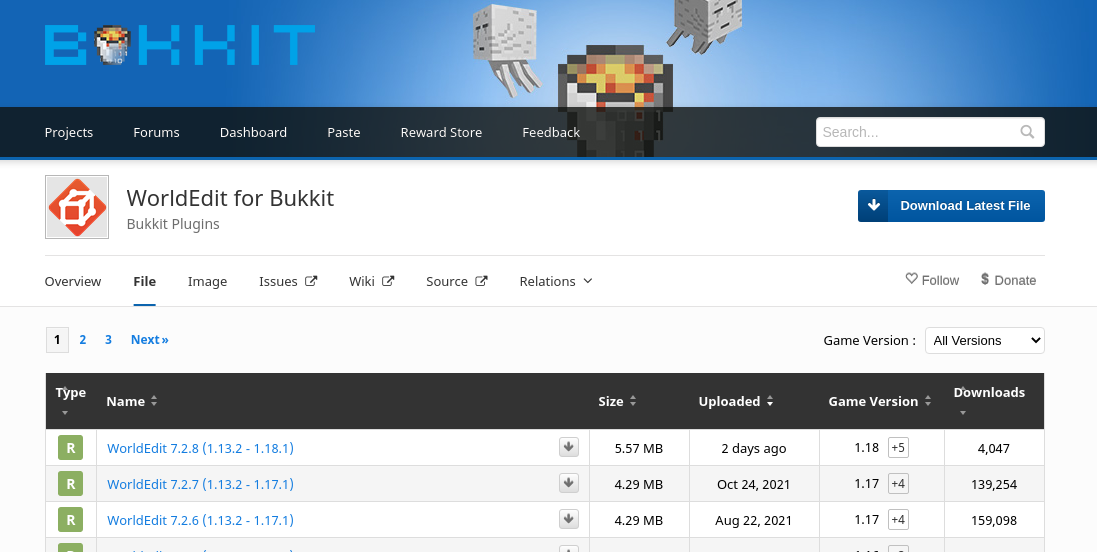This screenshot has width=1097, height=552.
Task: Click the 159,098 downloads value
Action: point(993,521)
